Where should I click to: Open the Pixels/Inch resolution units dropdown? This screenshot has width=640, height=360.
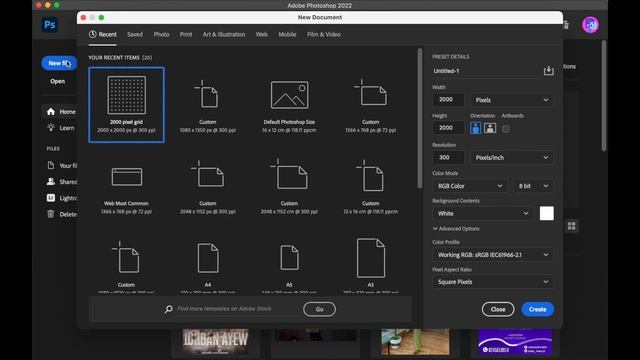(x=512, y=158)
